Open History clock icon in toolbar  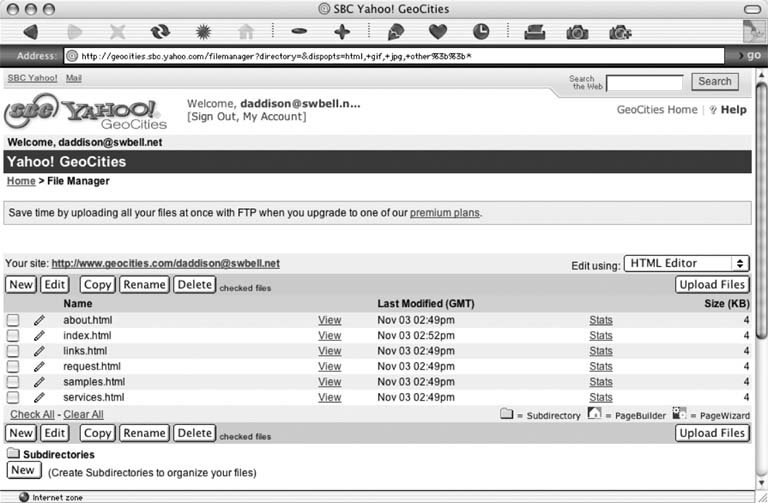click(481, 32)
